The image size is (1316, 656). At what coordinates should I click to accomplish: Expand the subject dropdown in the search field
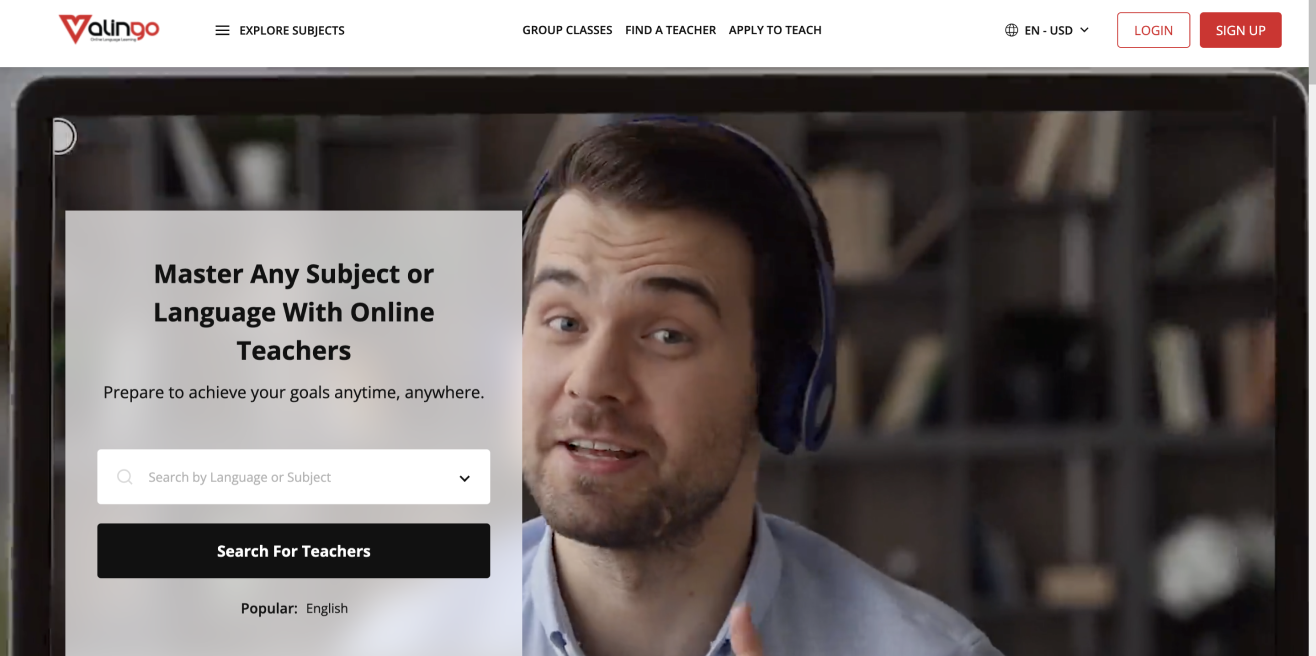(x=464, y=478)
